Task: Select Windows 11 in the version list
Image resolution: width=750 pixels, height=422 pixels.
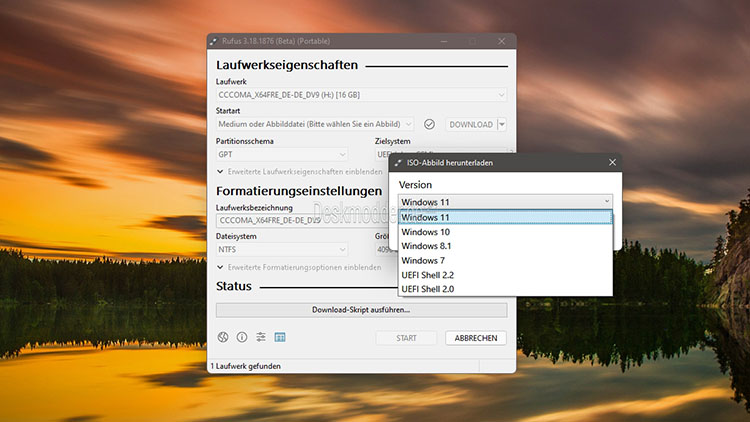Action: 505,217
